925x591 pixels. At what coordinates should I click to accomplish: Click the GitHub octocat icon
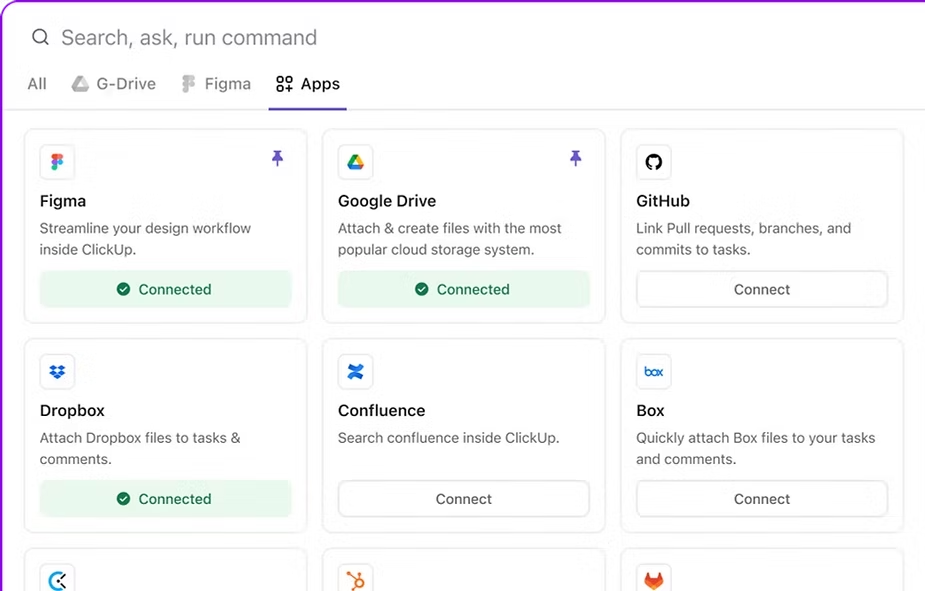653,162
